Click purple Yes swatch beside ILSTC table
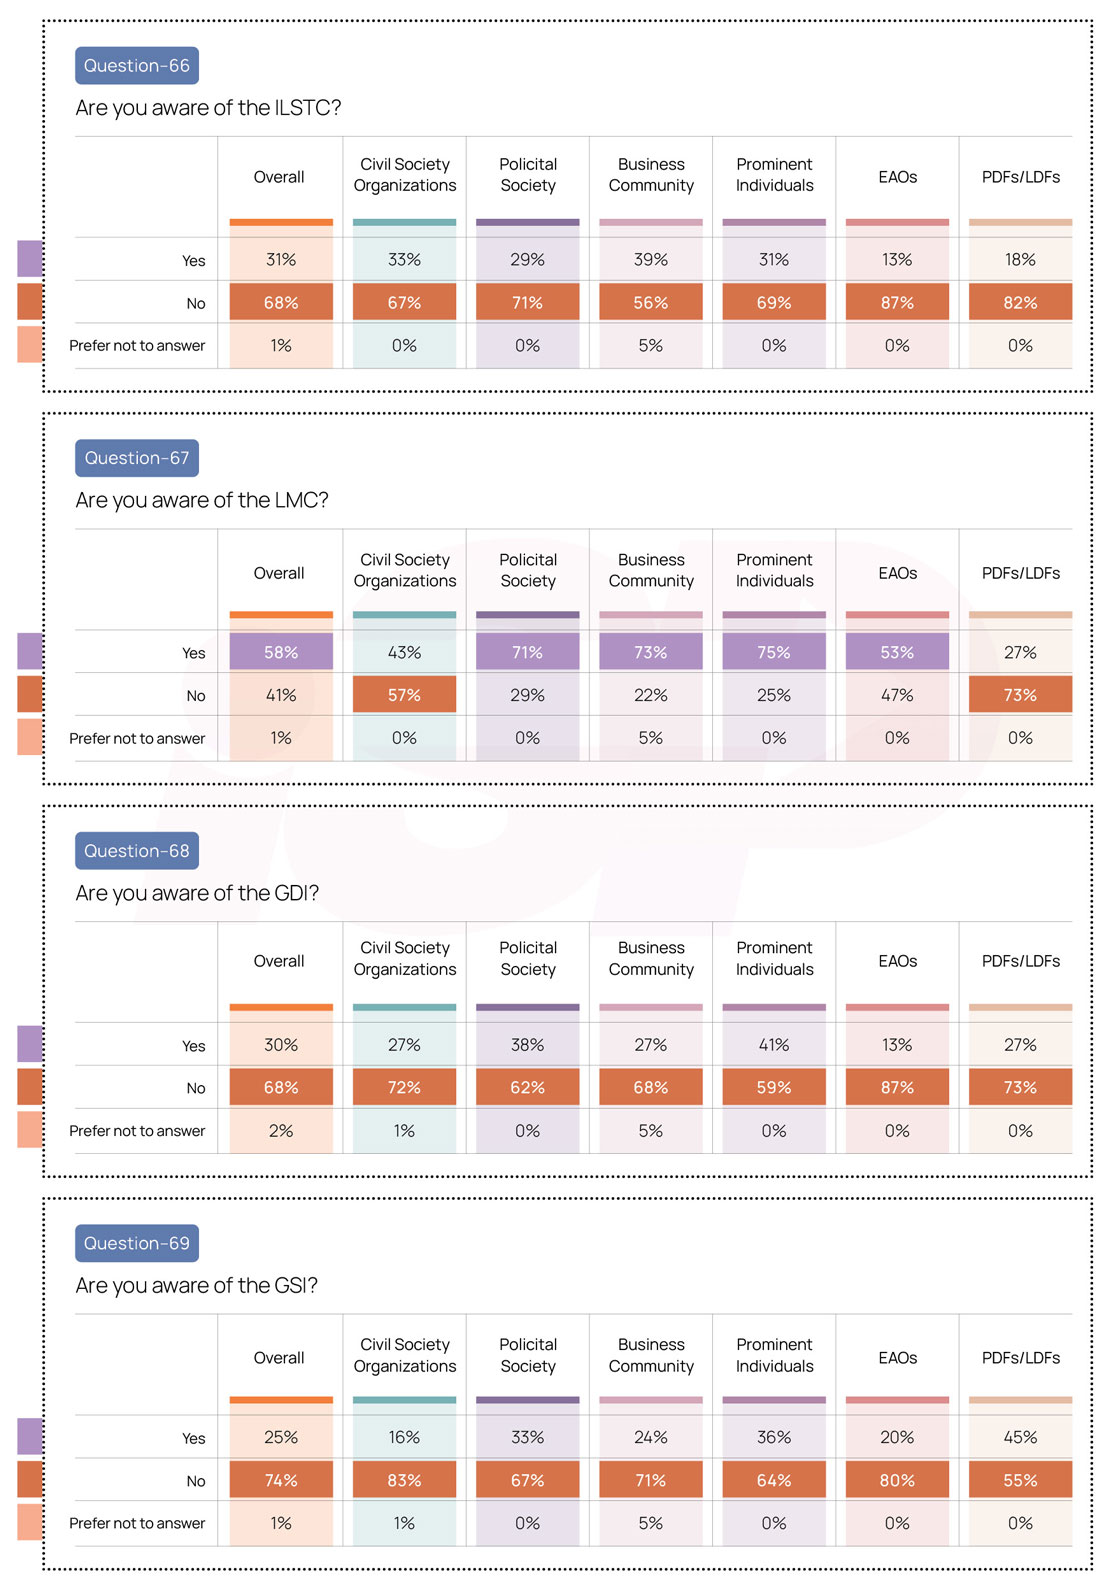Screen dimensions: 1110x1586 30,259
